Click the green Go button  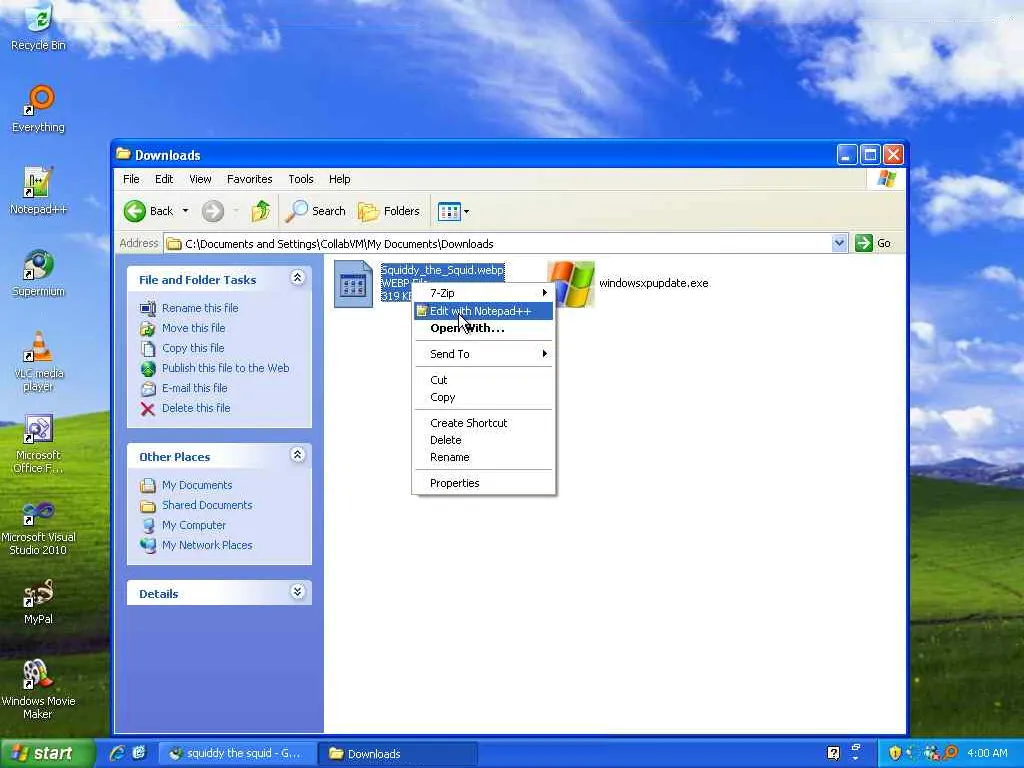[x=874, y=243]
